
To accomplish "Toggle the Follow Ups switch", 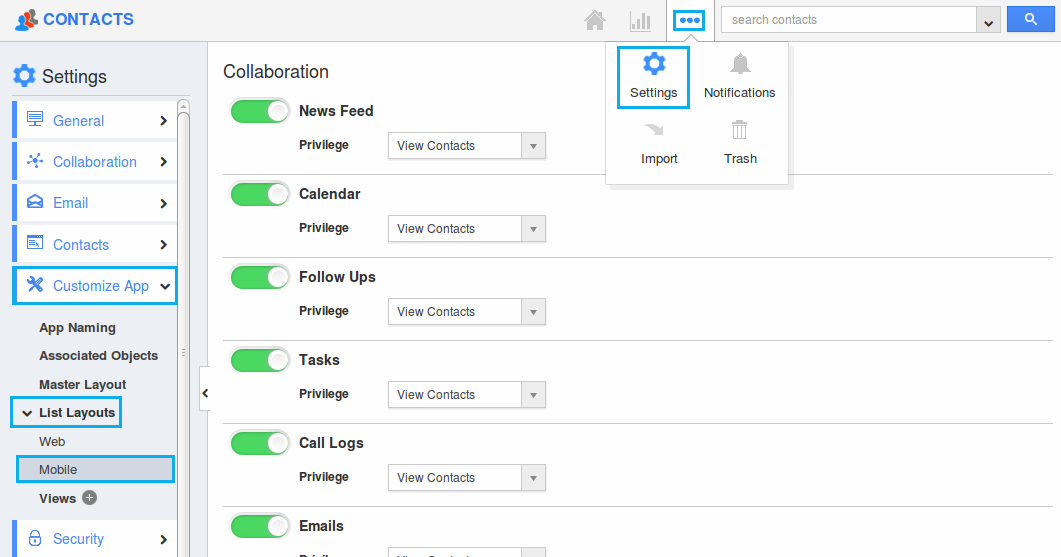I will tap(260, 277).
